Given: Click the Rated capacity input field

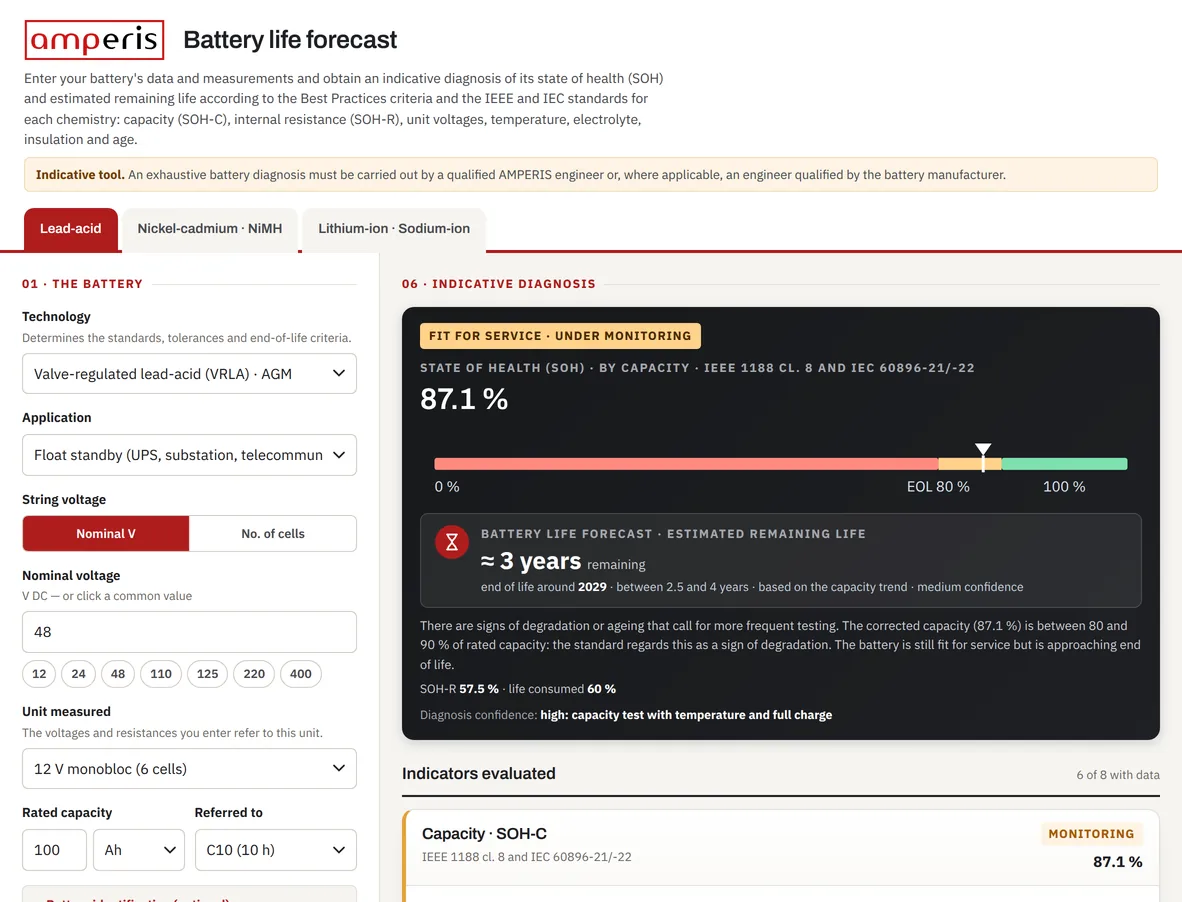Looking at the screenshot, I should tap(54, 850).
